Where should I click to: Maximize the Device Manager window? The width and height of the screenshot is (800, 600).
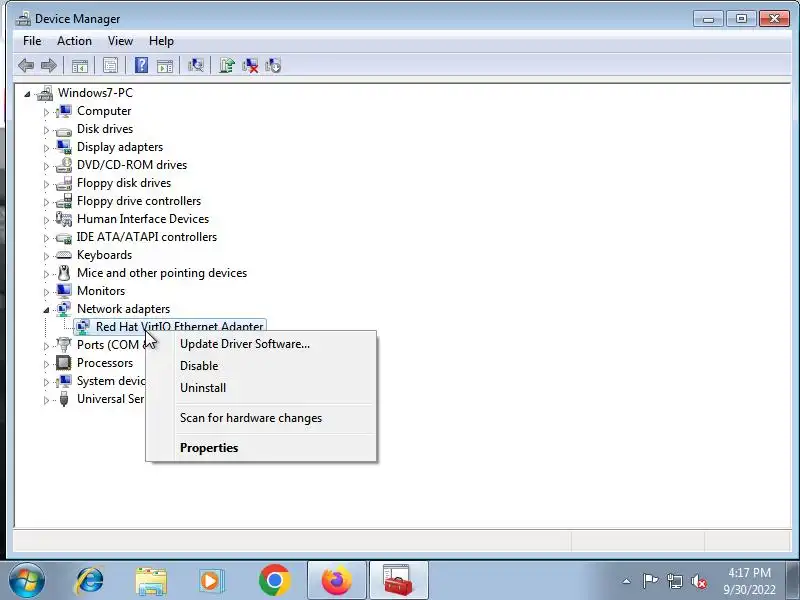click(741, 19)
